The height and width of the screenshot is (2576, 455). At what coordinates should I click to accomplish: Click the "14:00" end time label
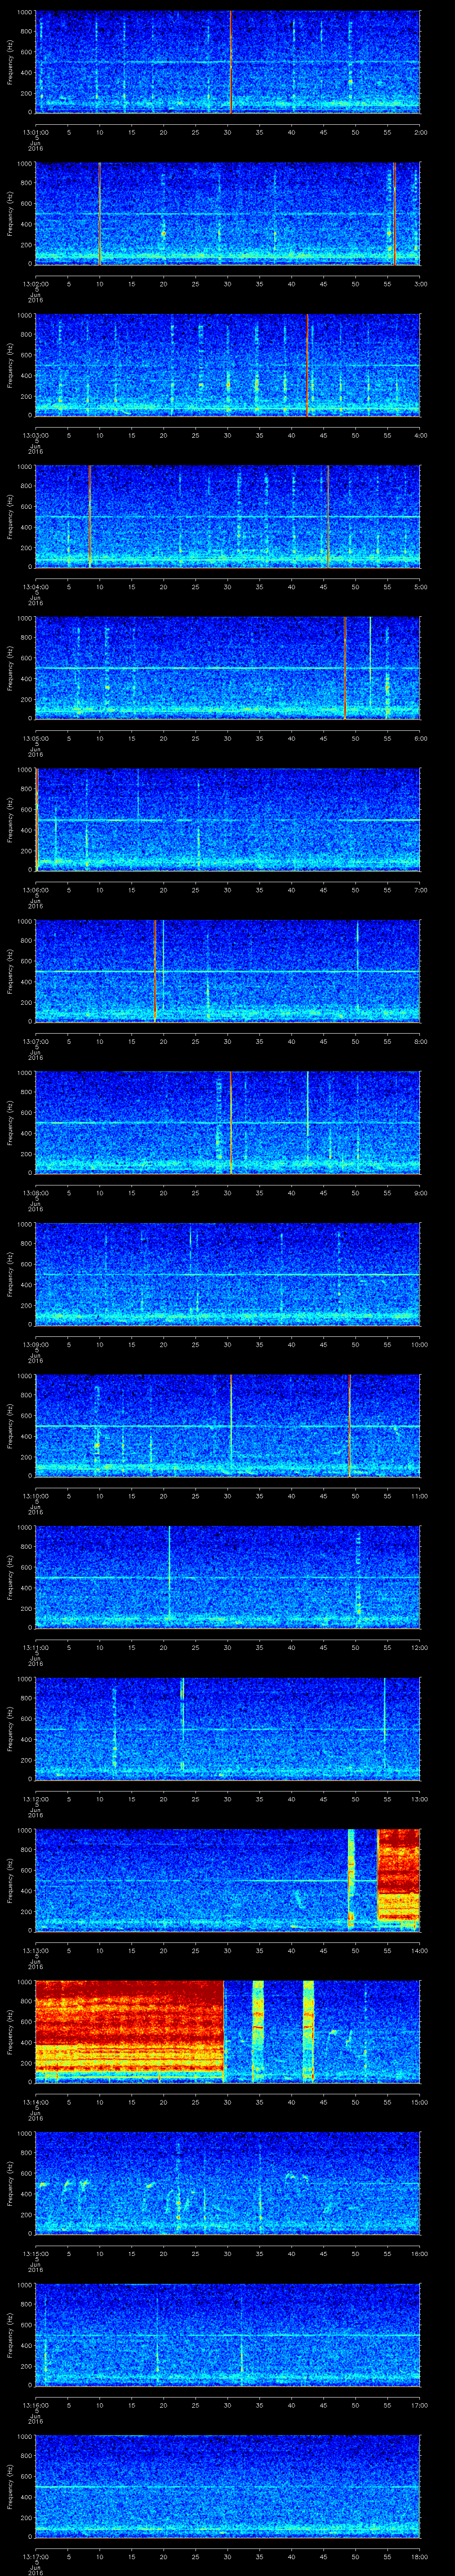click(x=419, y=1950)
